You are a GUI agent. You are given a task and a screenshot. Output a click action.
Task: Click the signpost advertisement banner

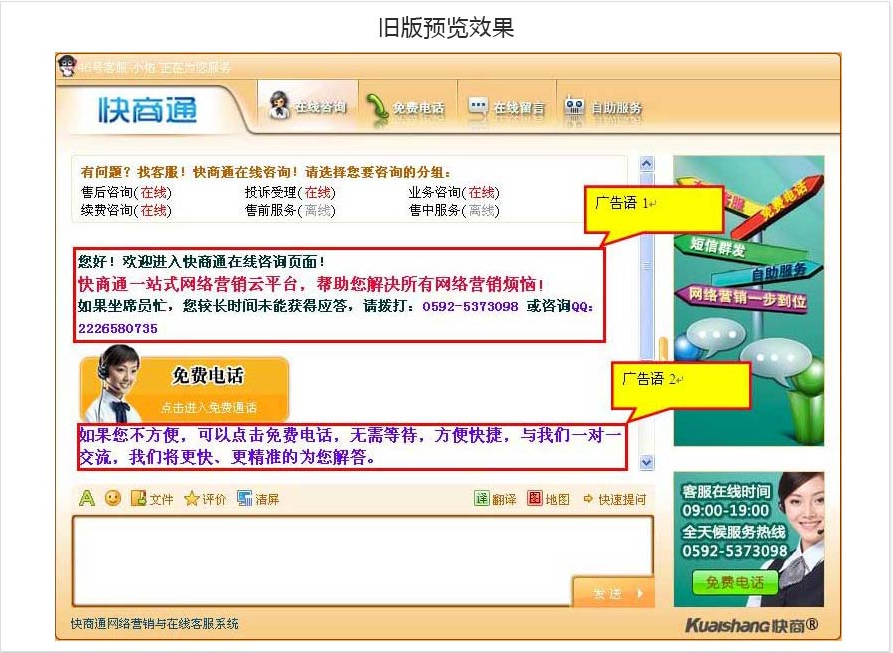click(748, 301)
